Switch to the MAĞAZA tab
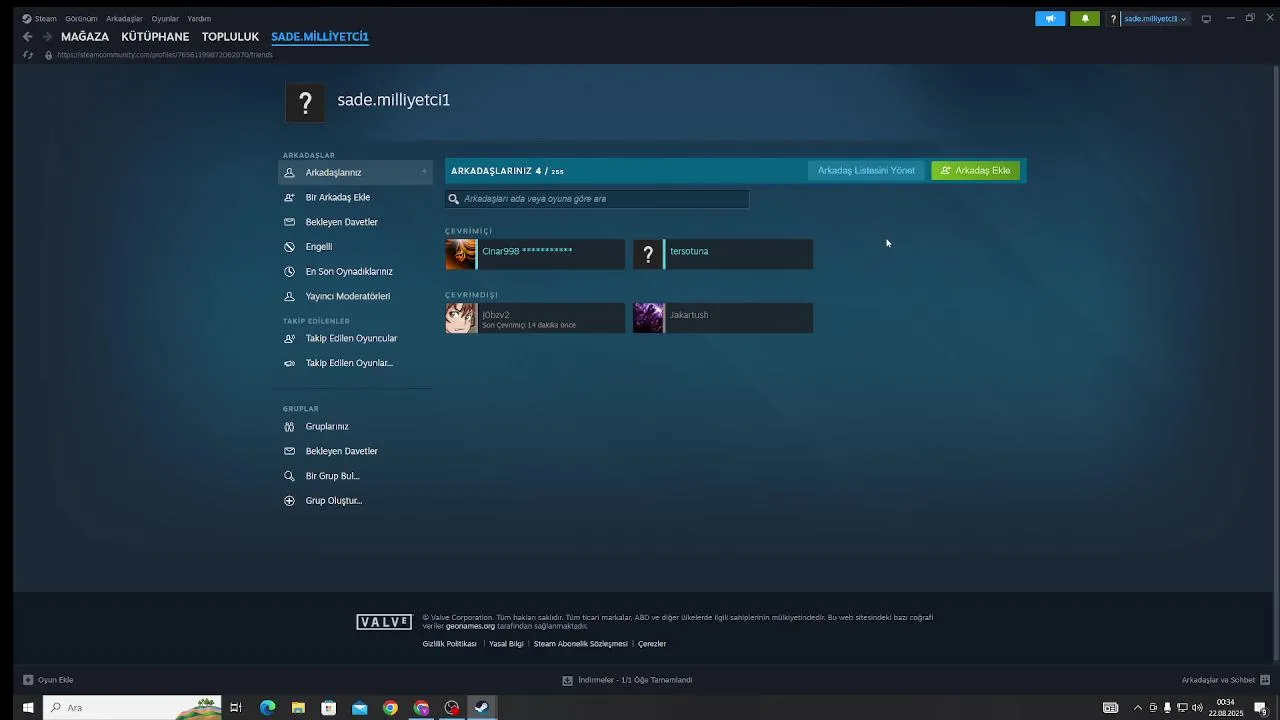The height and width of the screenshot is (720, 1280). 85,36
